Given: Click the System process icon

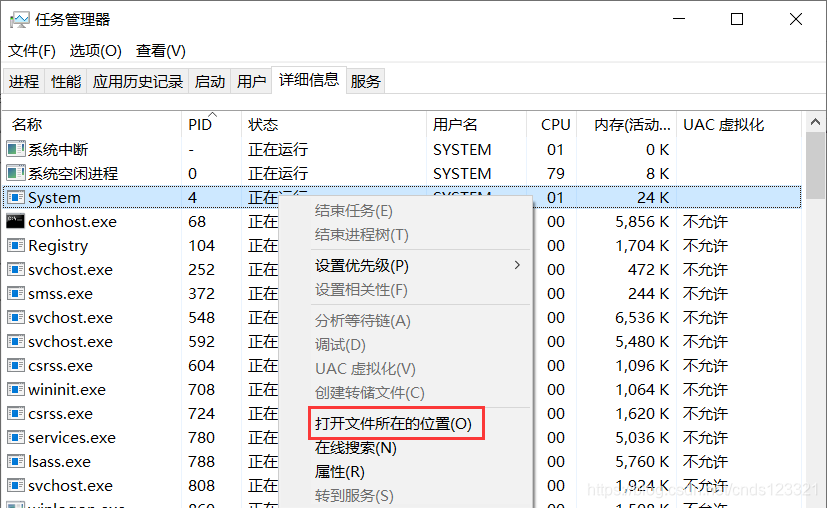Looking at the screenshot, I should (x=16, y=198).
